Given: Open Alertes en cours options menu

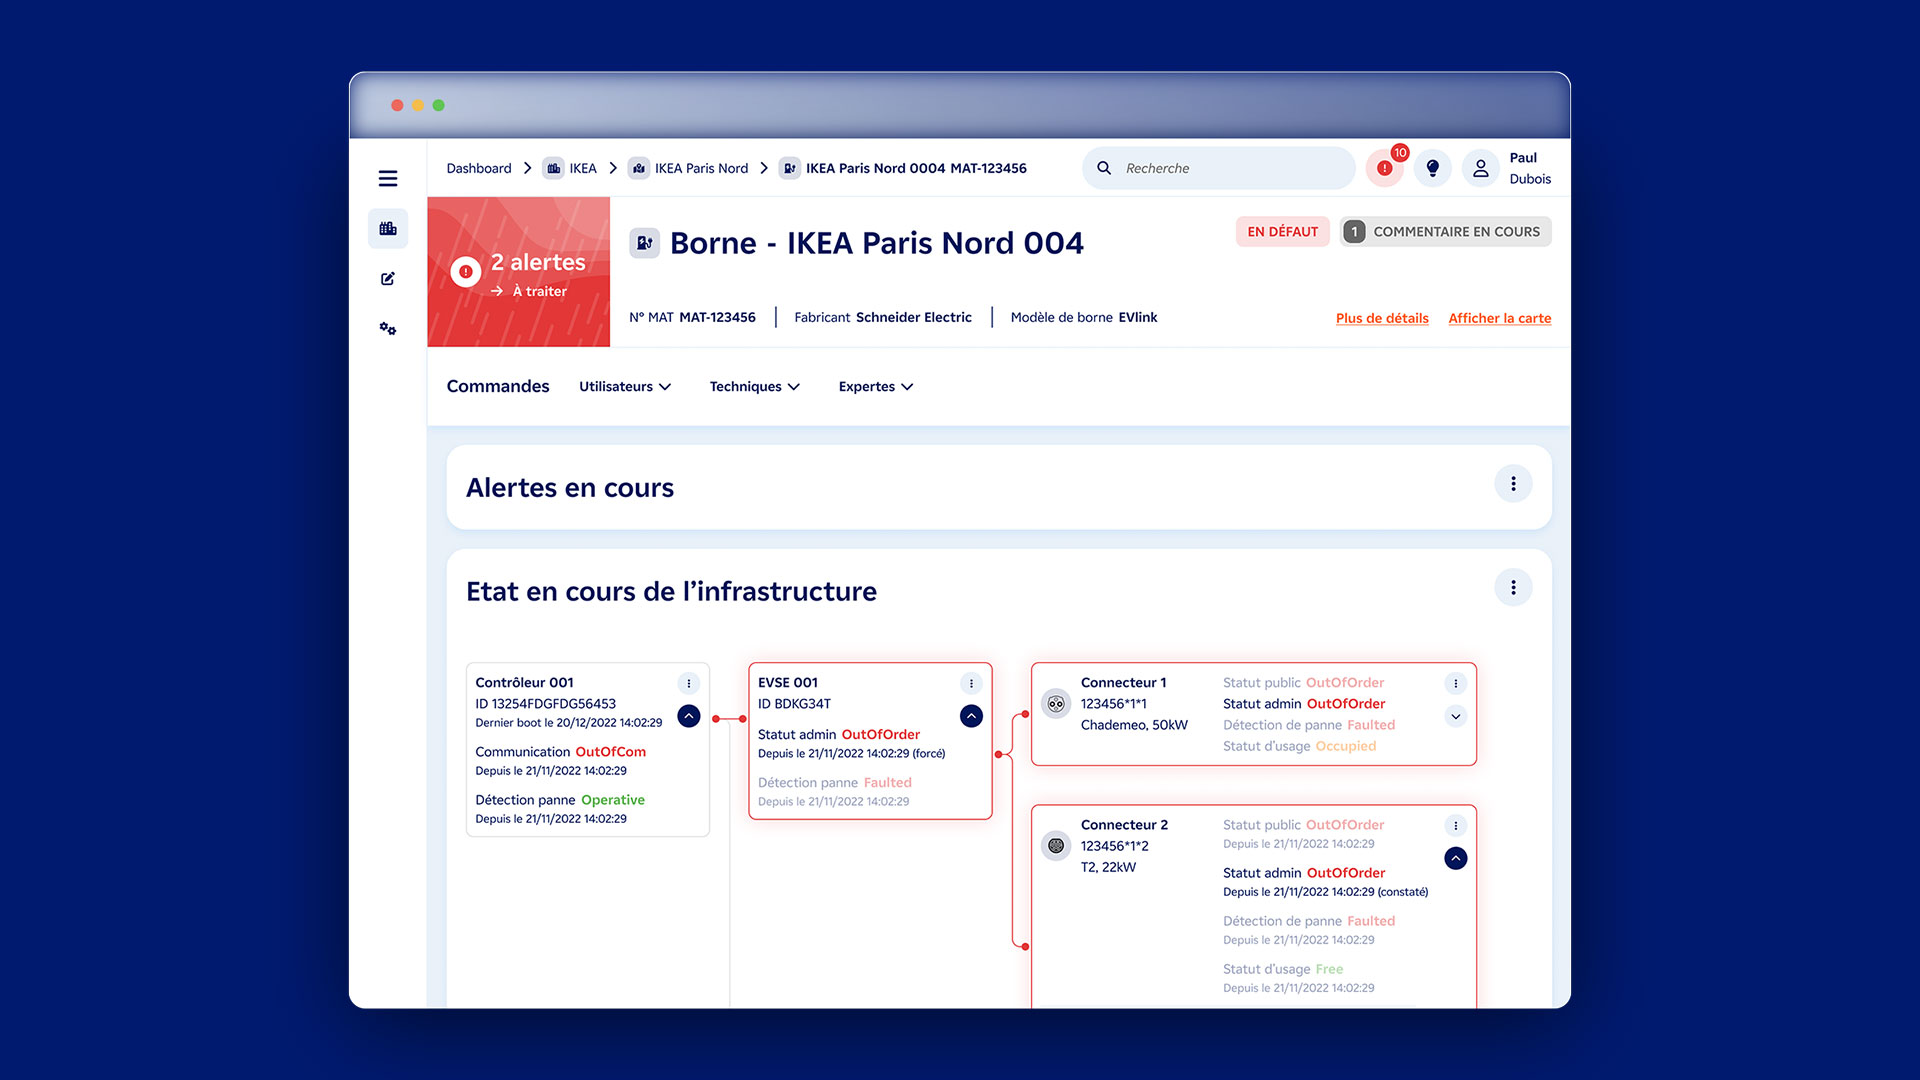Looking at the screenshot, I should click(x=1513, y=484).
